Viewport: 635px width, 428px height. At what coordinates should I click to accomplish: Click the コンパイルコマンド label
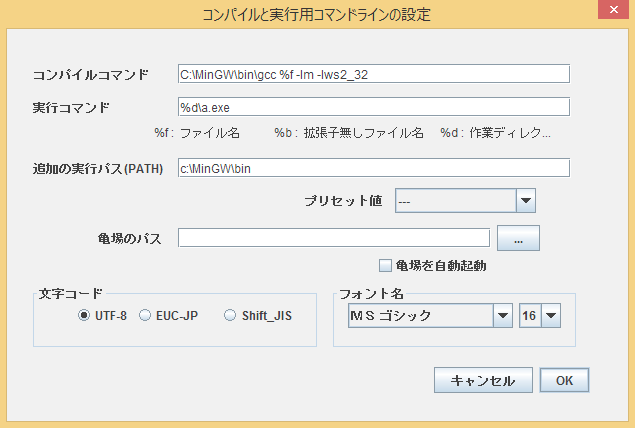click(91, 75)
